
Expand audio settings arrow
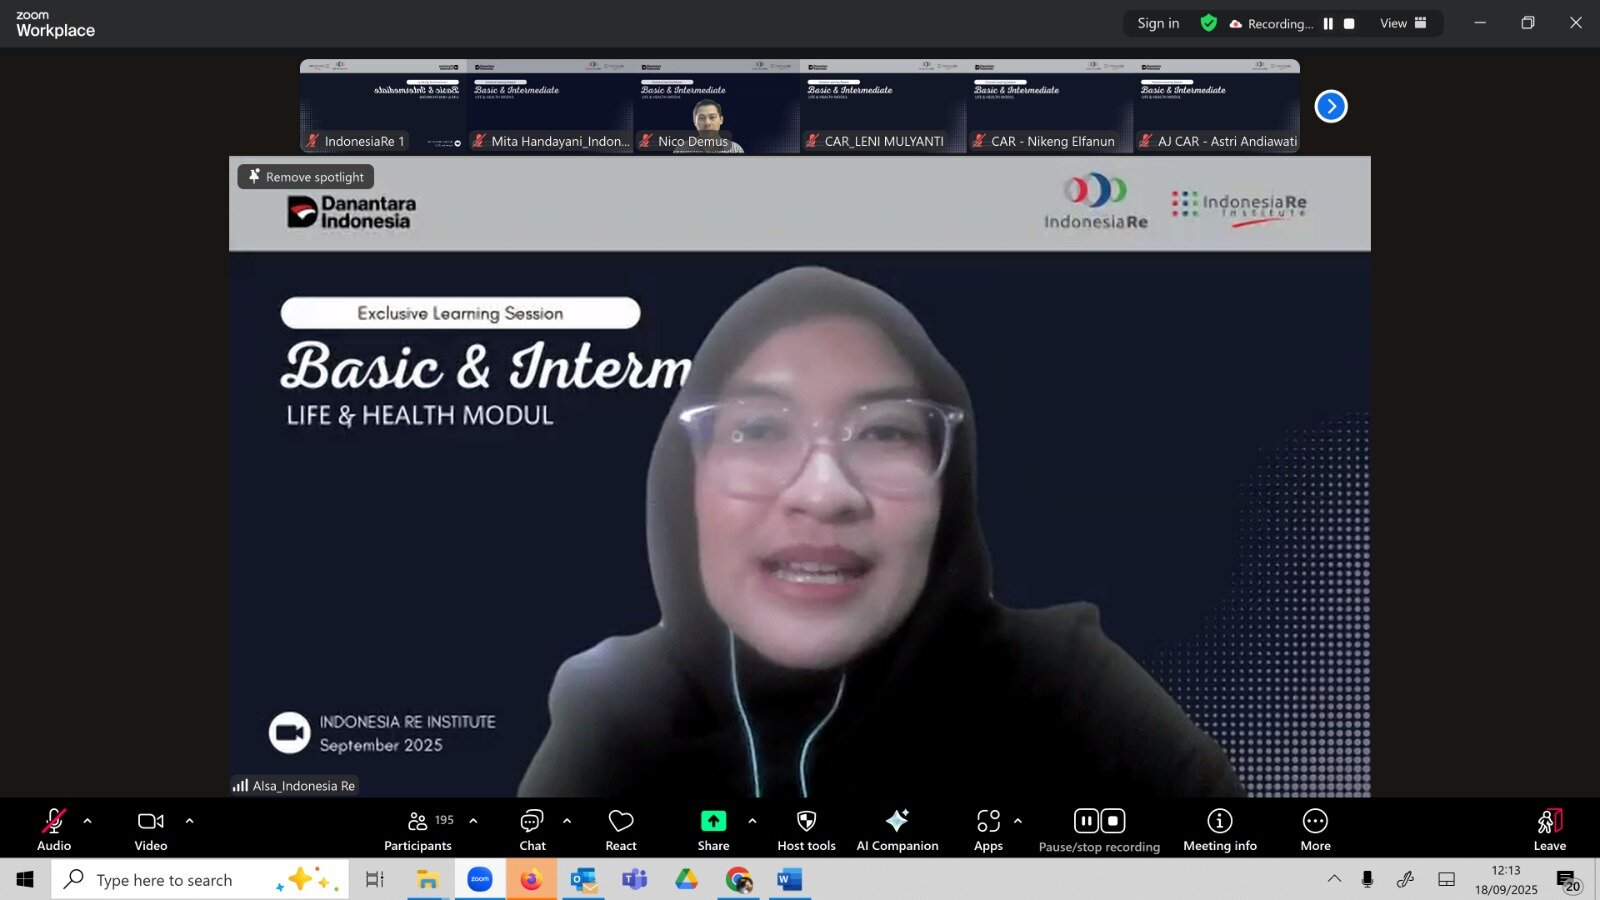[x=88, y=821]
